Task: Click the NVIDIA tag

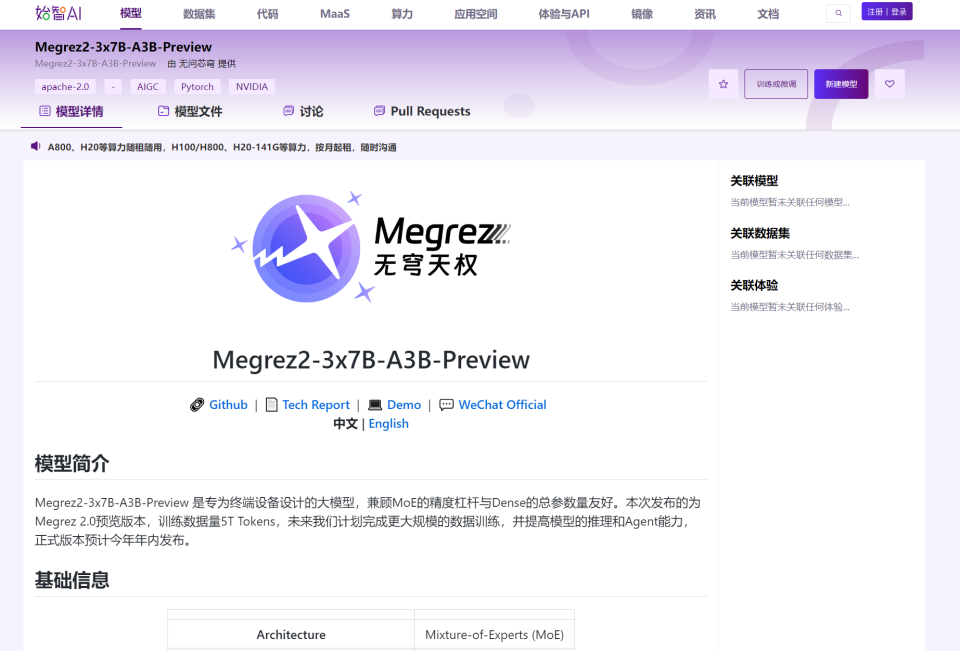Action: coord(252,86)
